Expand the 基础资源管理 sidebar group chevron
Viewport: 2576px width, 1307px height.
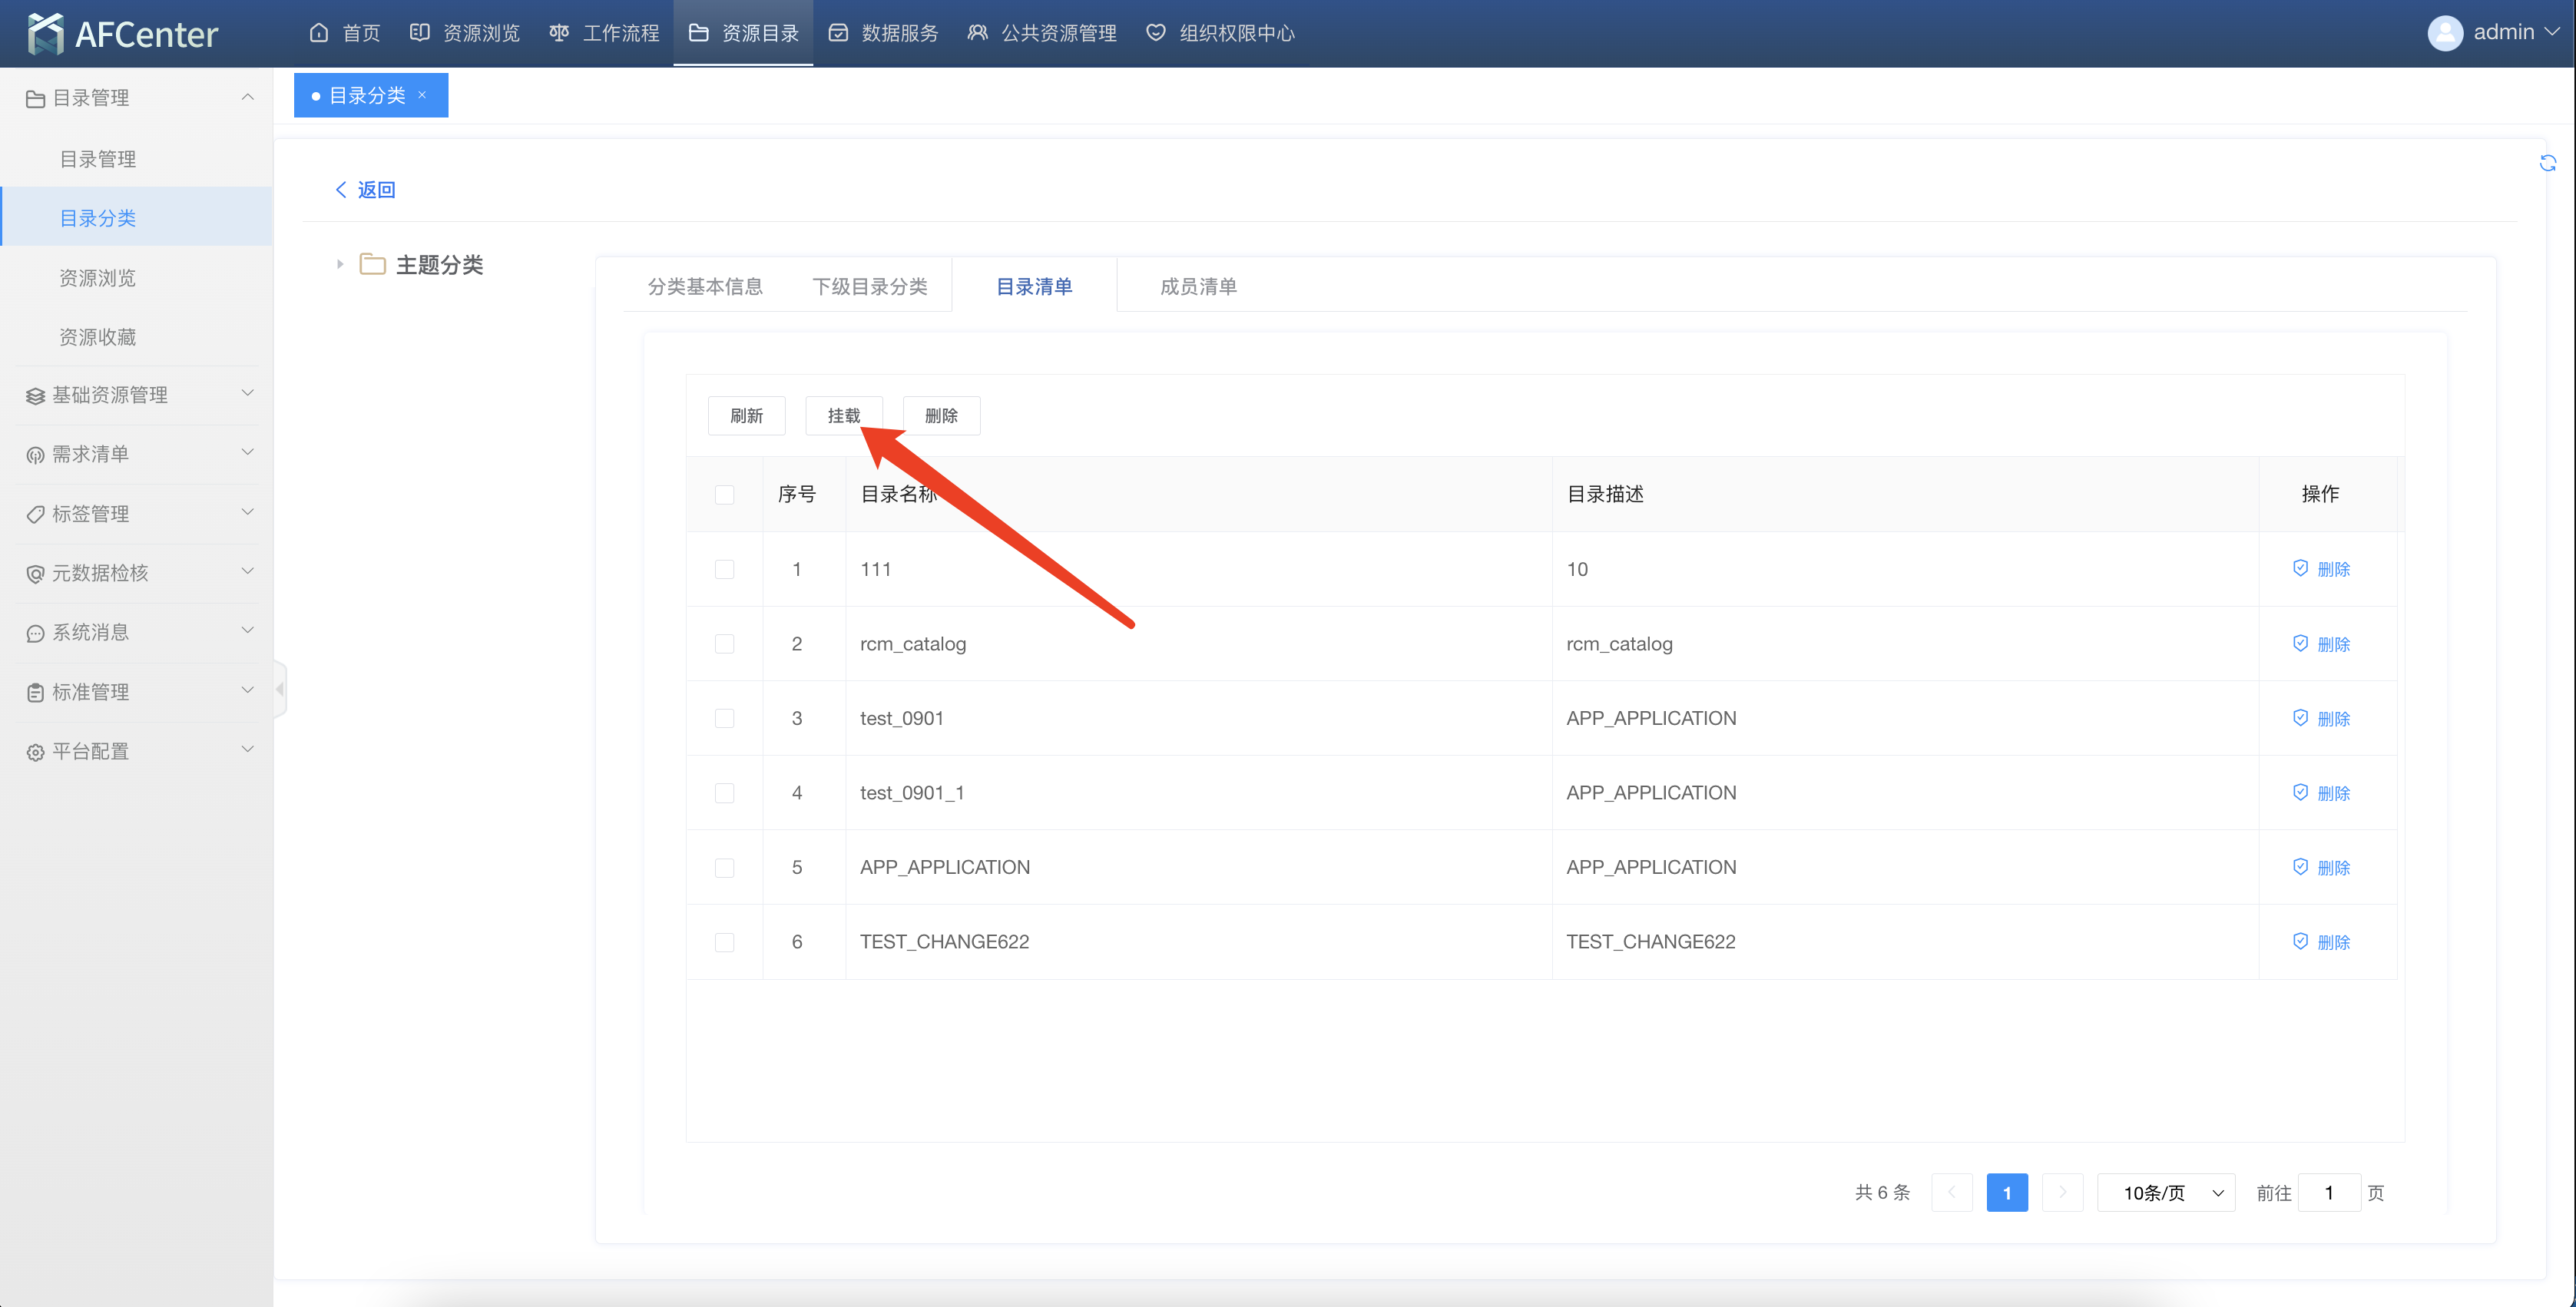click(x=248, y=393)
